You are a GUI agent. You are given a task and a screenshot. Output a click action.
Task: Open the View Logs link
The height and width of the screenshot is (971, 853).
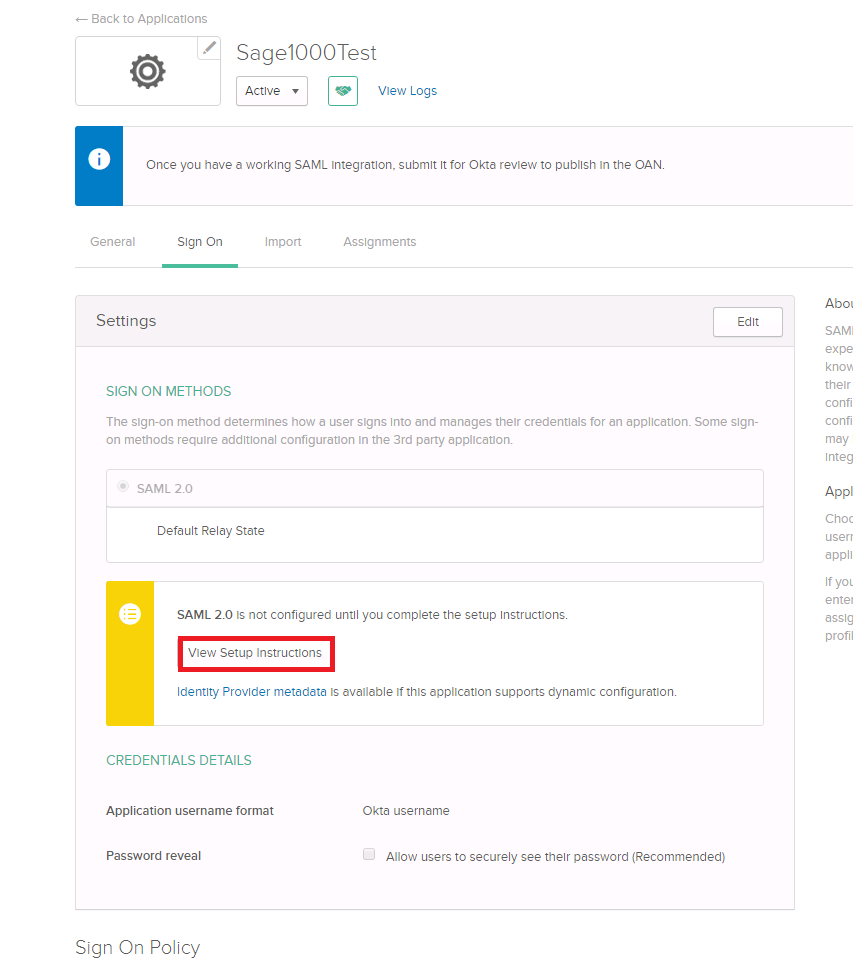click(408, 91)
